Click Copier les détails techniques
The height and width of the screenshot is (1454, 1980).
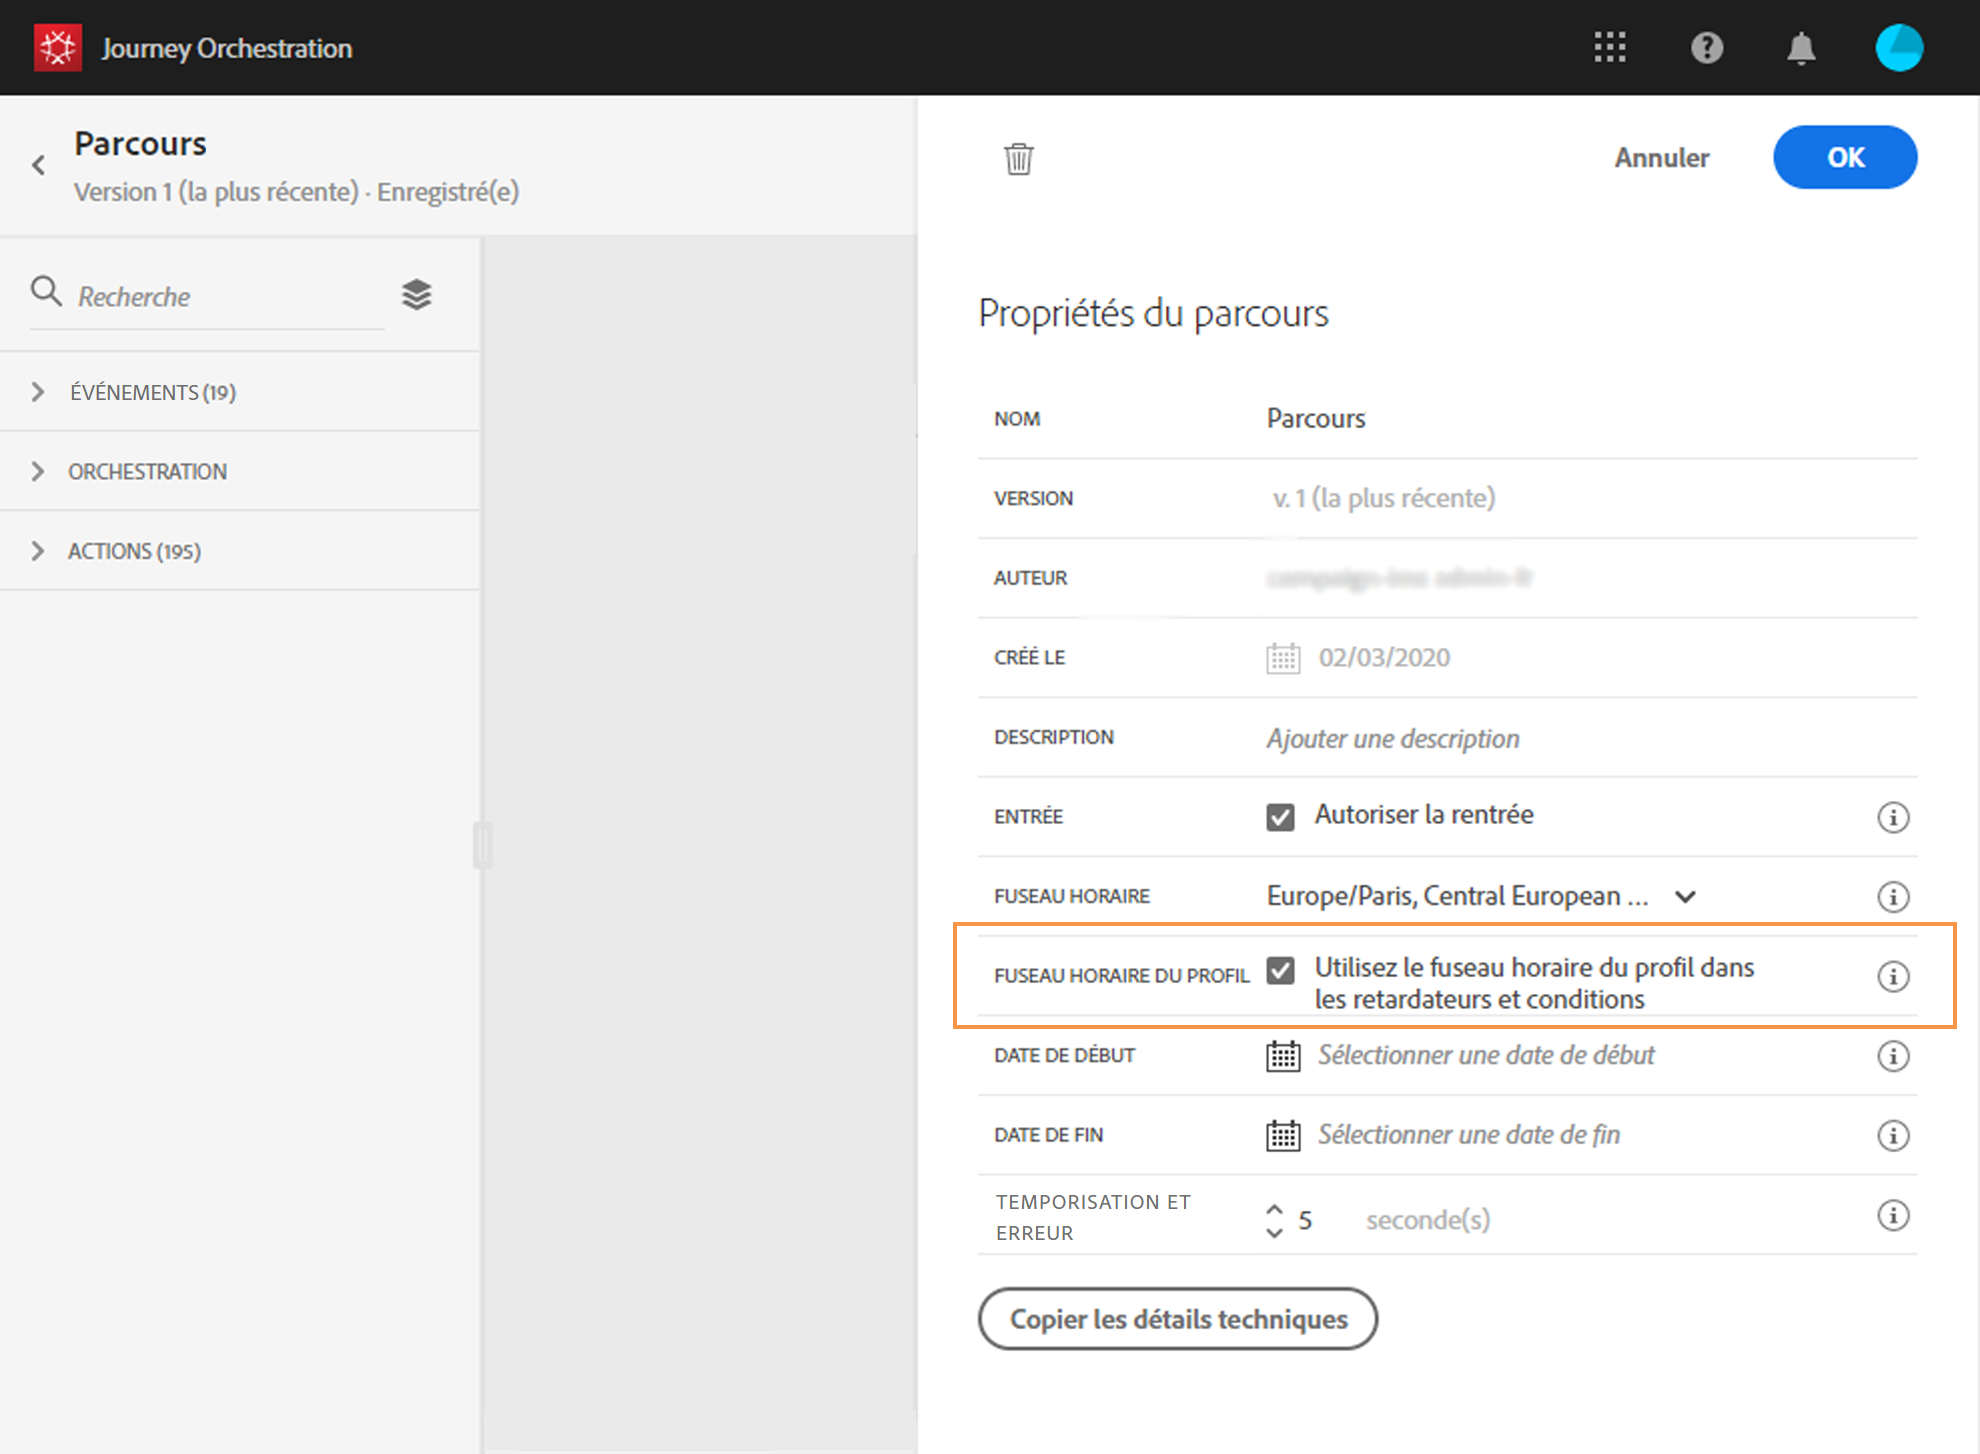1177,1319
